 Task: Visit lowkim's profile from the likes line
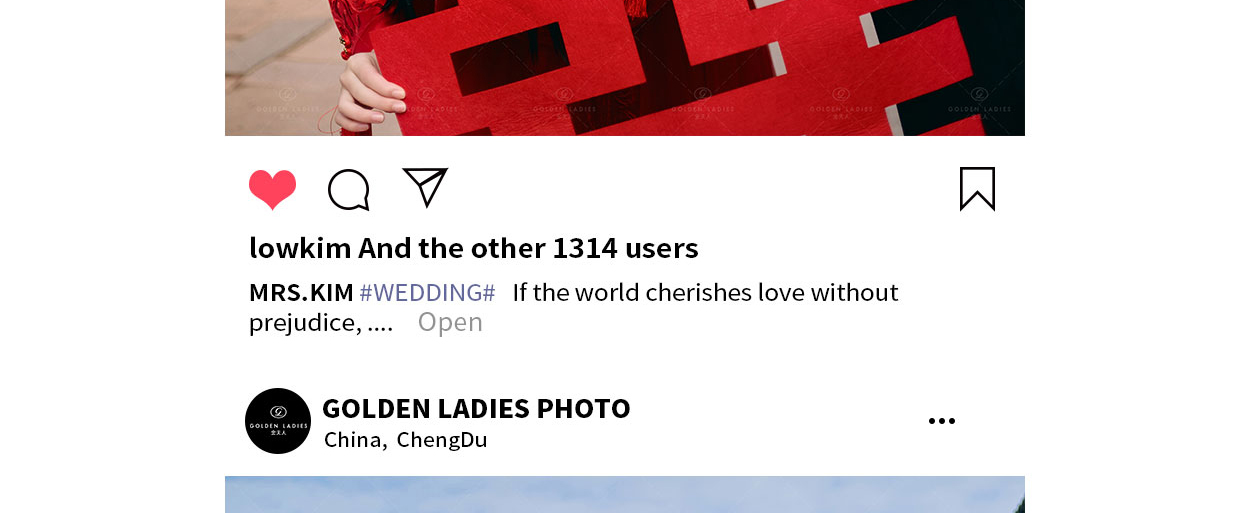coord(300,248)
